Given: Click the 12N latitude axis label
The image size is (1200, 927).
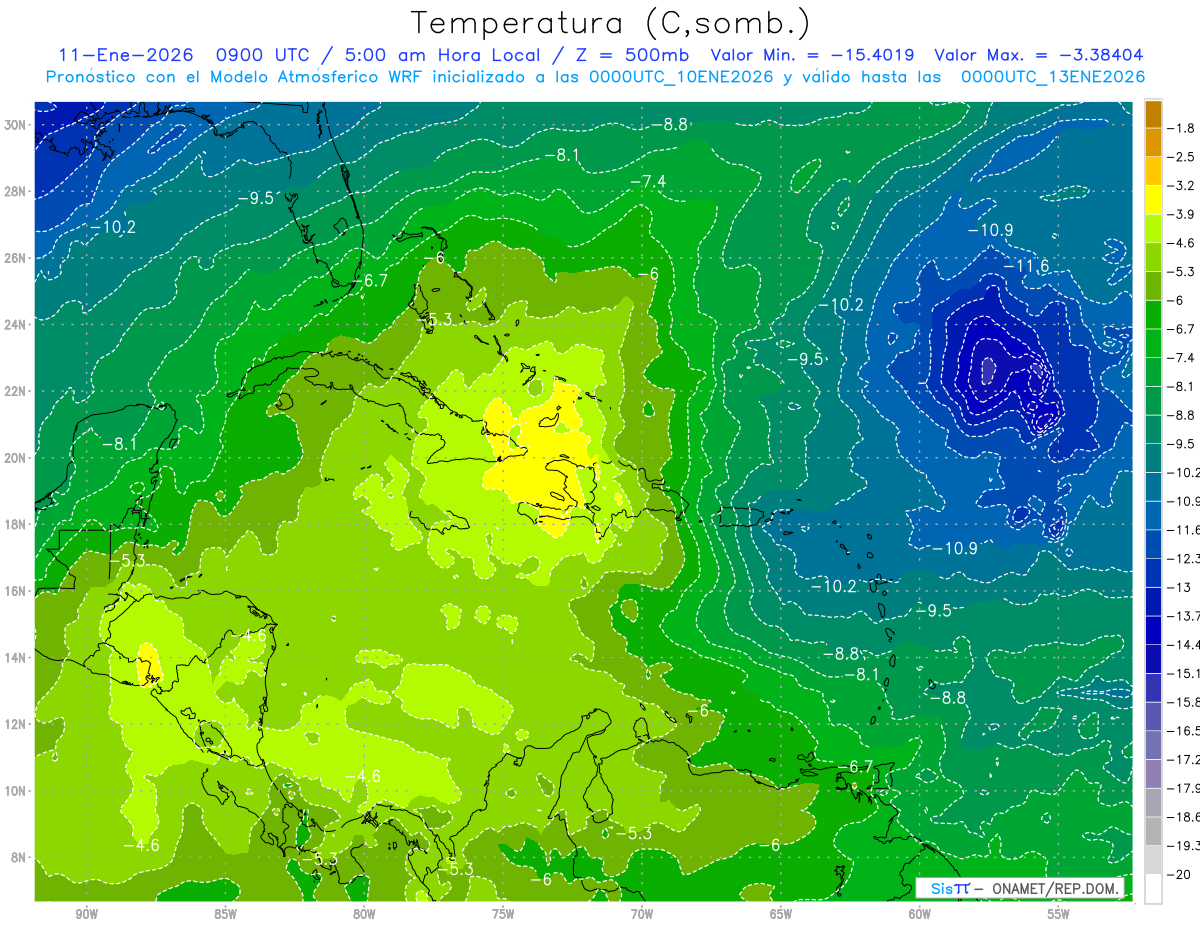Looking at the screenshot, I should click(17, 723).
